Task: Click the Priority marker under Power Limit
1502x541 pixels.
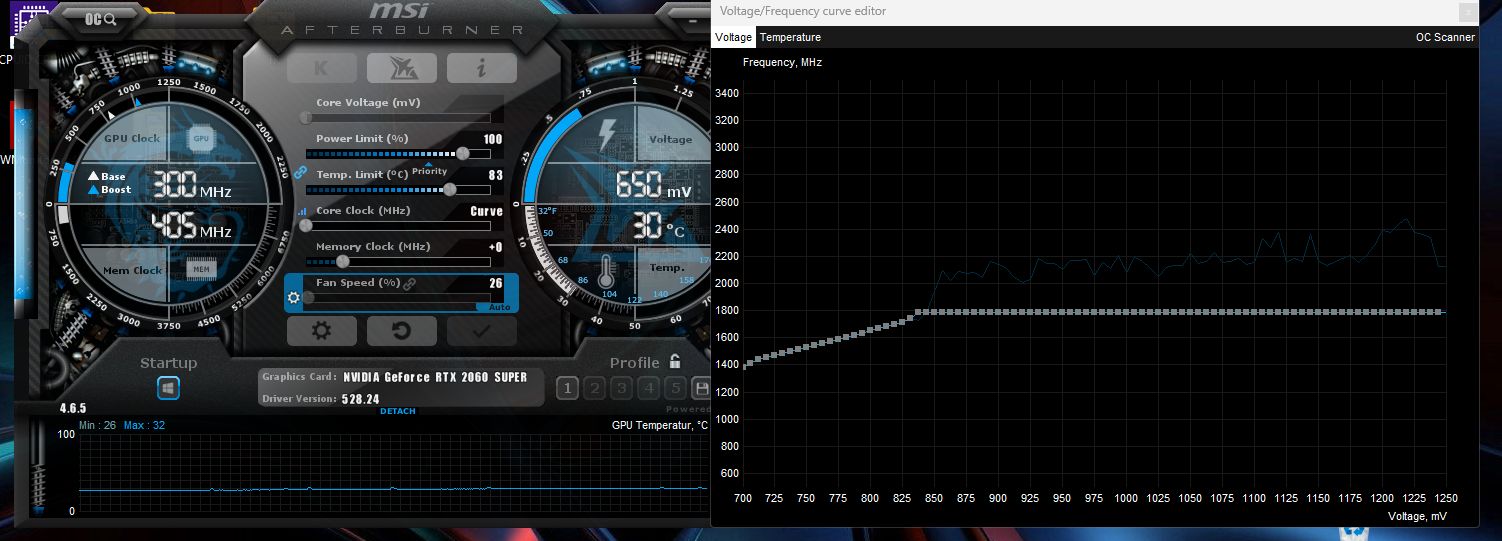Action: click(430, 169)
